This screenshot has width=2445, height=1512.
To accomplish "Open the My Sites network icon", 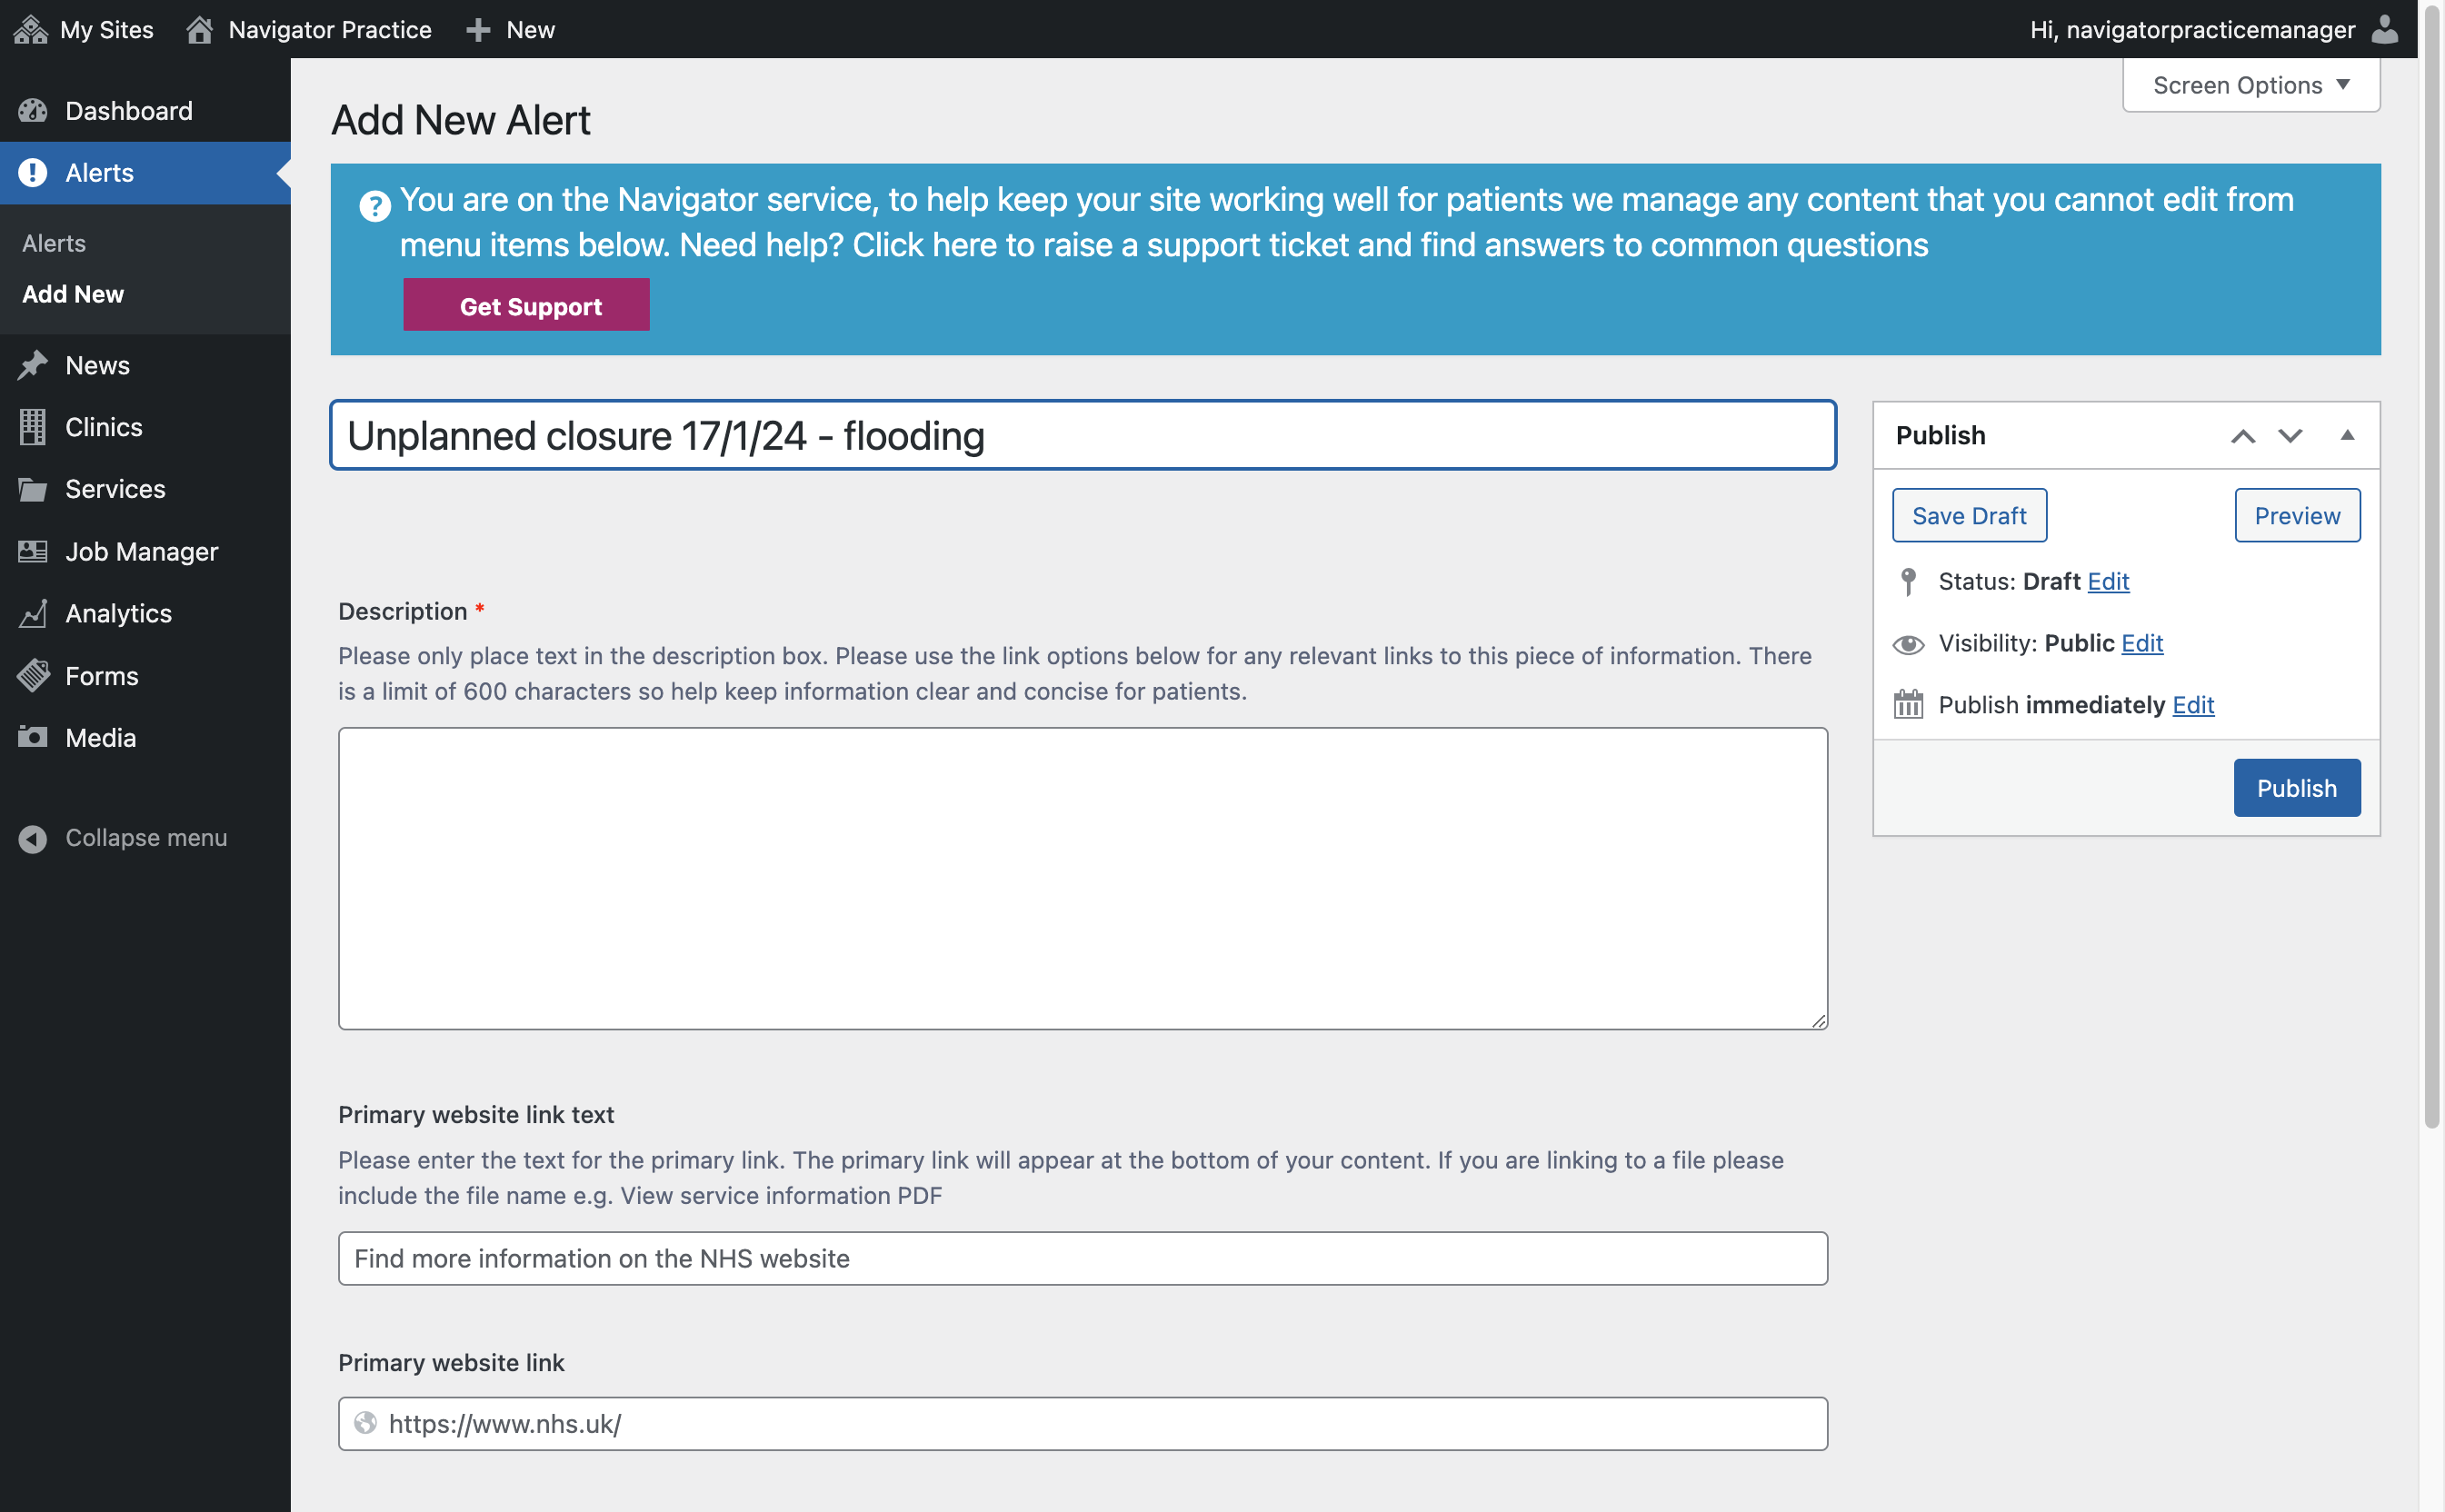I will coord(31,29).
